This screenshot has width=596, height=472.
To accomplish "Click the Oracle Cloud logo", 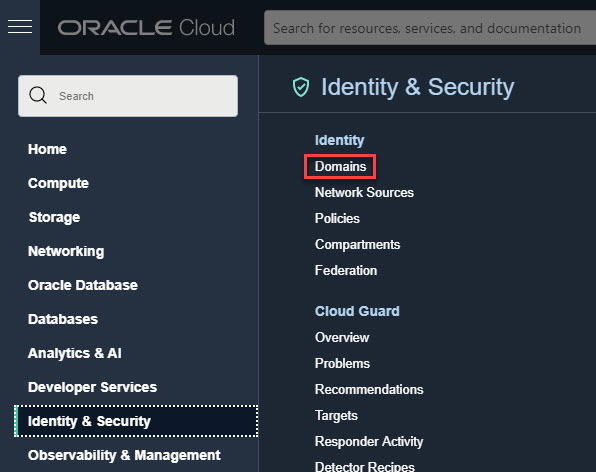I will pos(146,28).
